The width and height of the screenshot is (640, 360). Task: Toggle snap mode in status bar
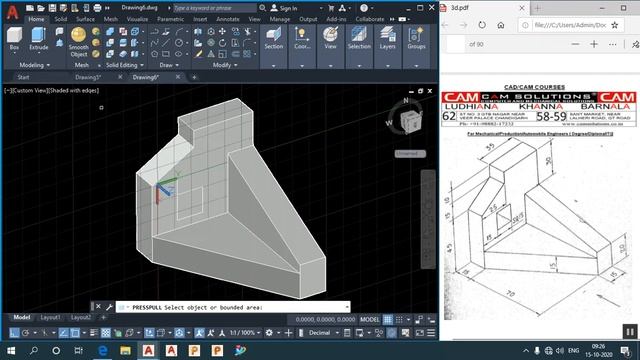click(399, 320)
